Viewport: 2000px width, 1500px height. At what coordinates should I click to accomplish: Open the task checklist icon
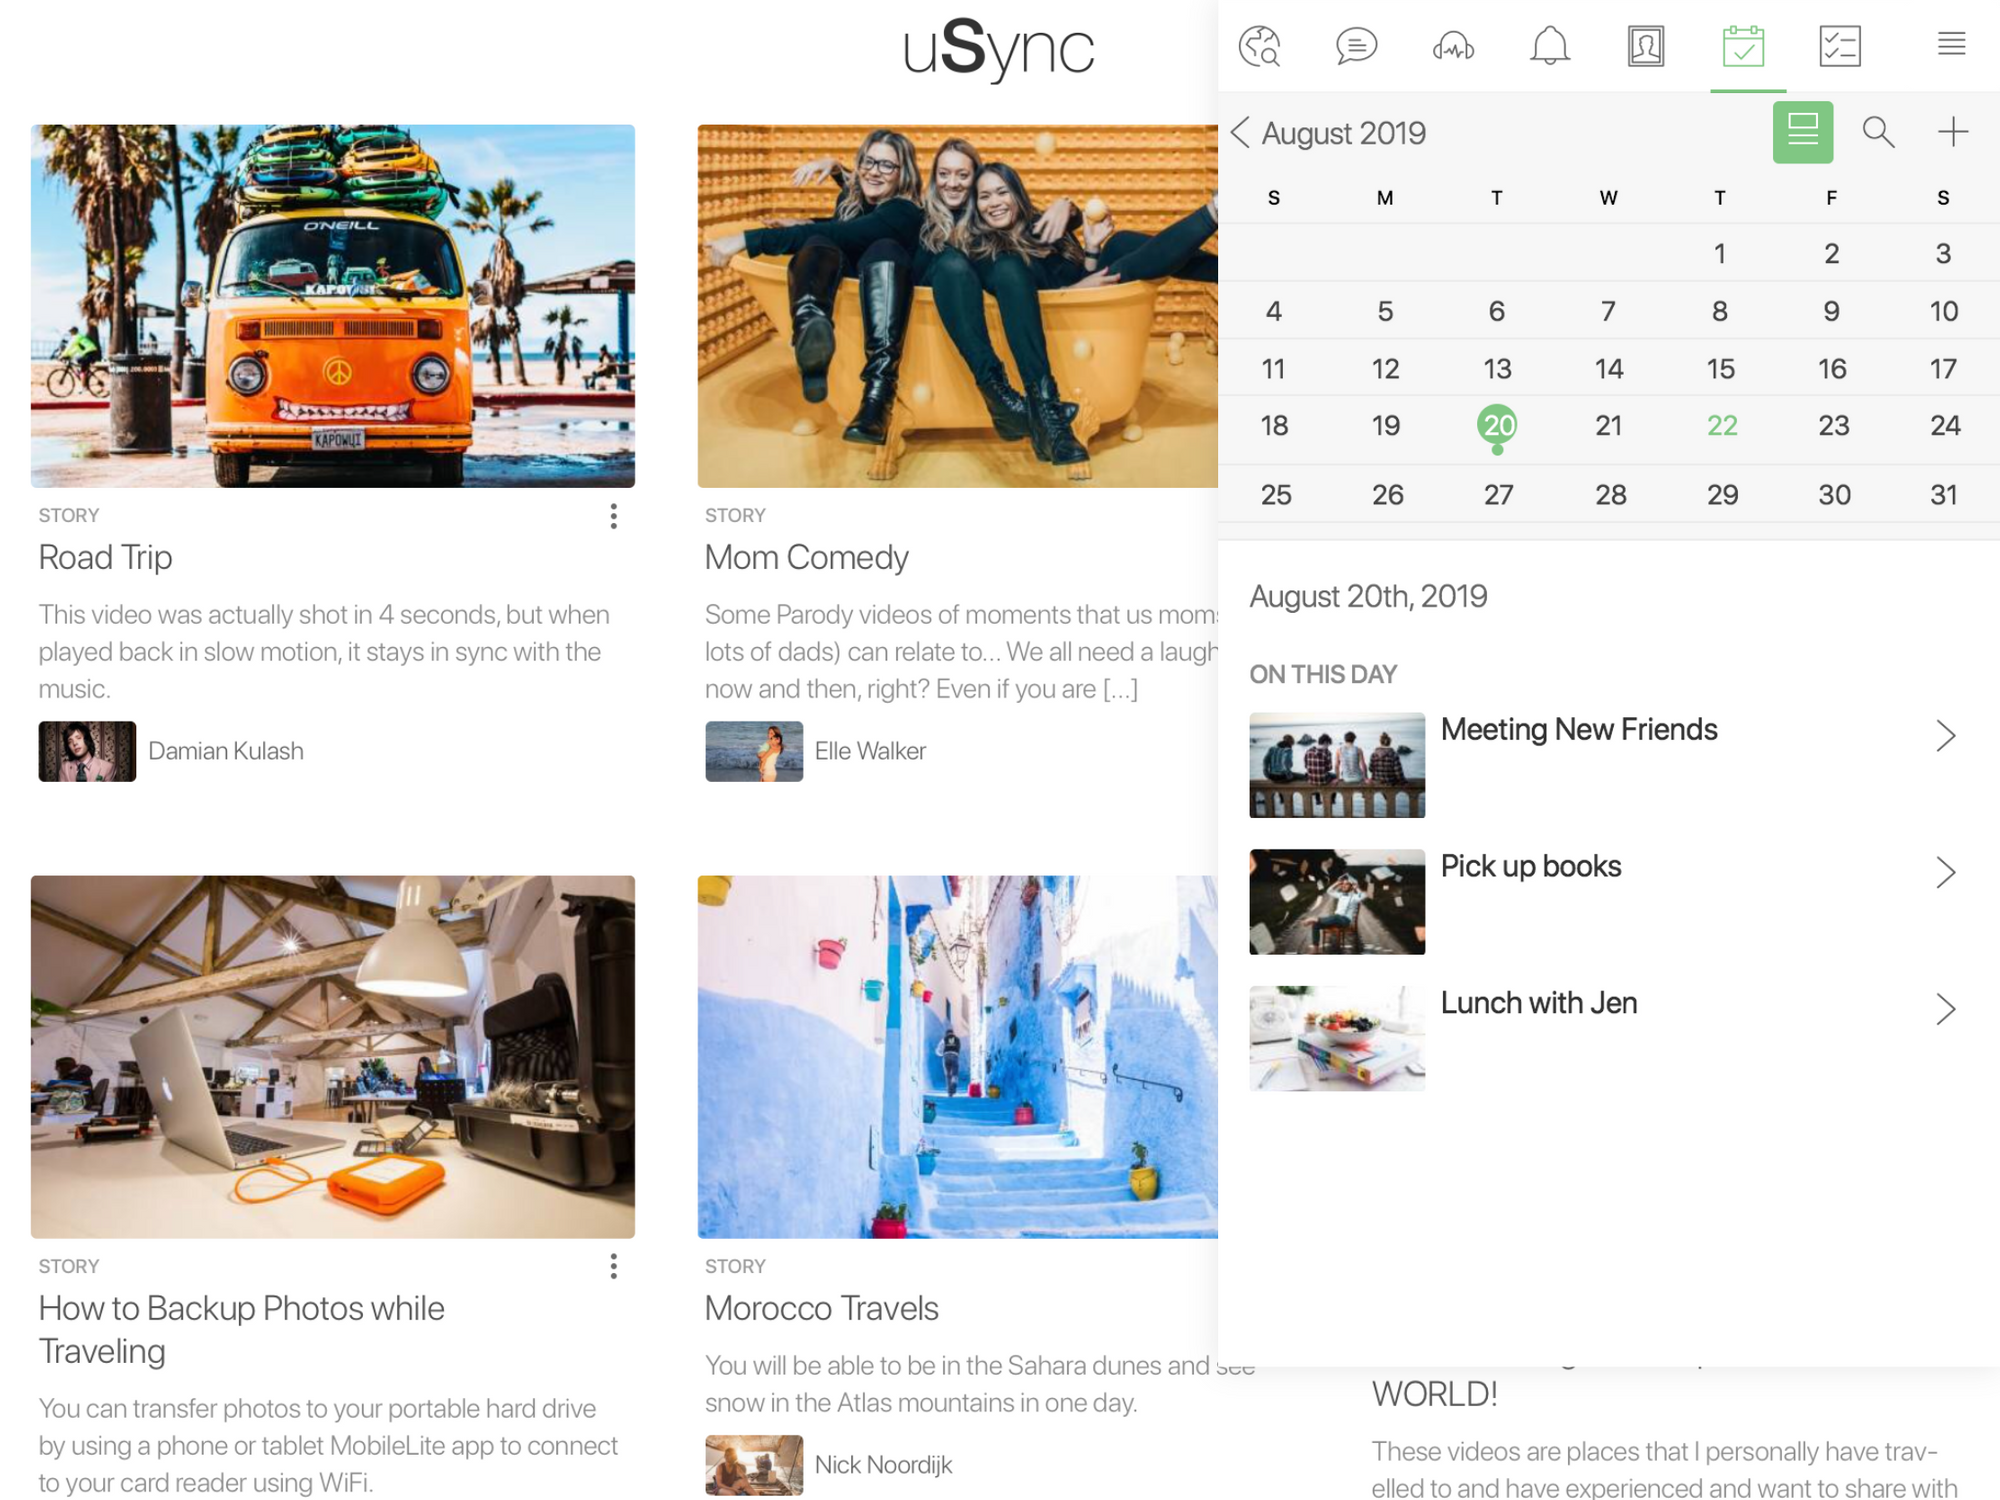[x=1839, y=46]
